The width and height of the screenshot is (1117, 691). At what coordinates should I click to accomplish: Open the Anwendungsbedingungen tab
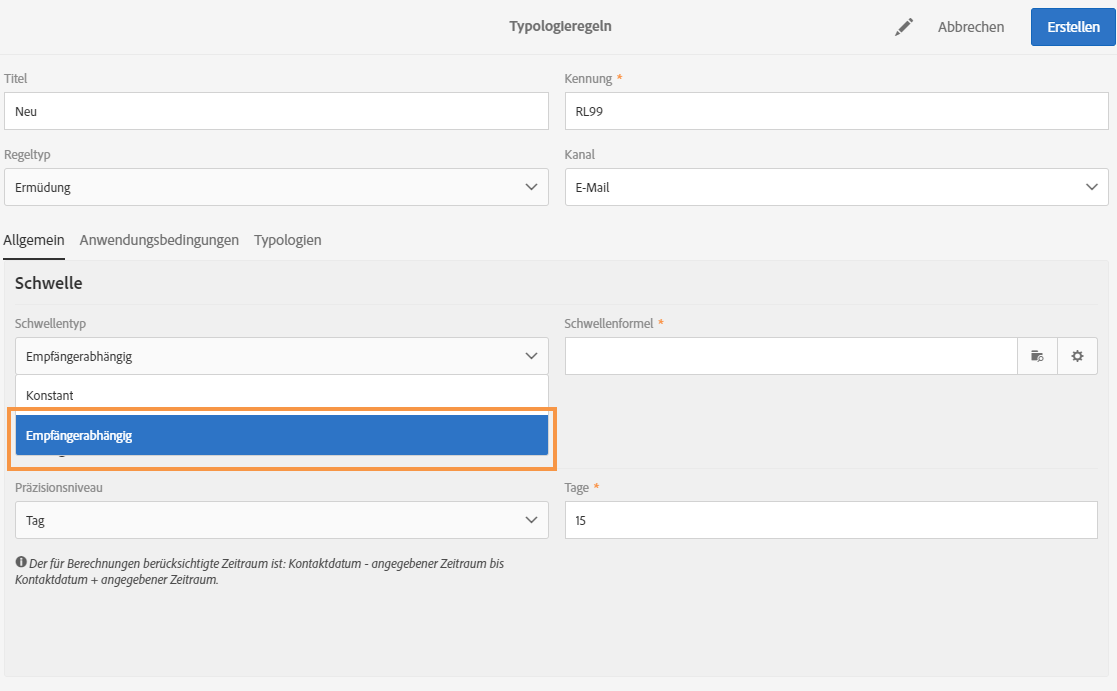[x=159, y=240]
